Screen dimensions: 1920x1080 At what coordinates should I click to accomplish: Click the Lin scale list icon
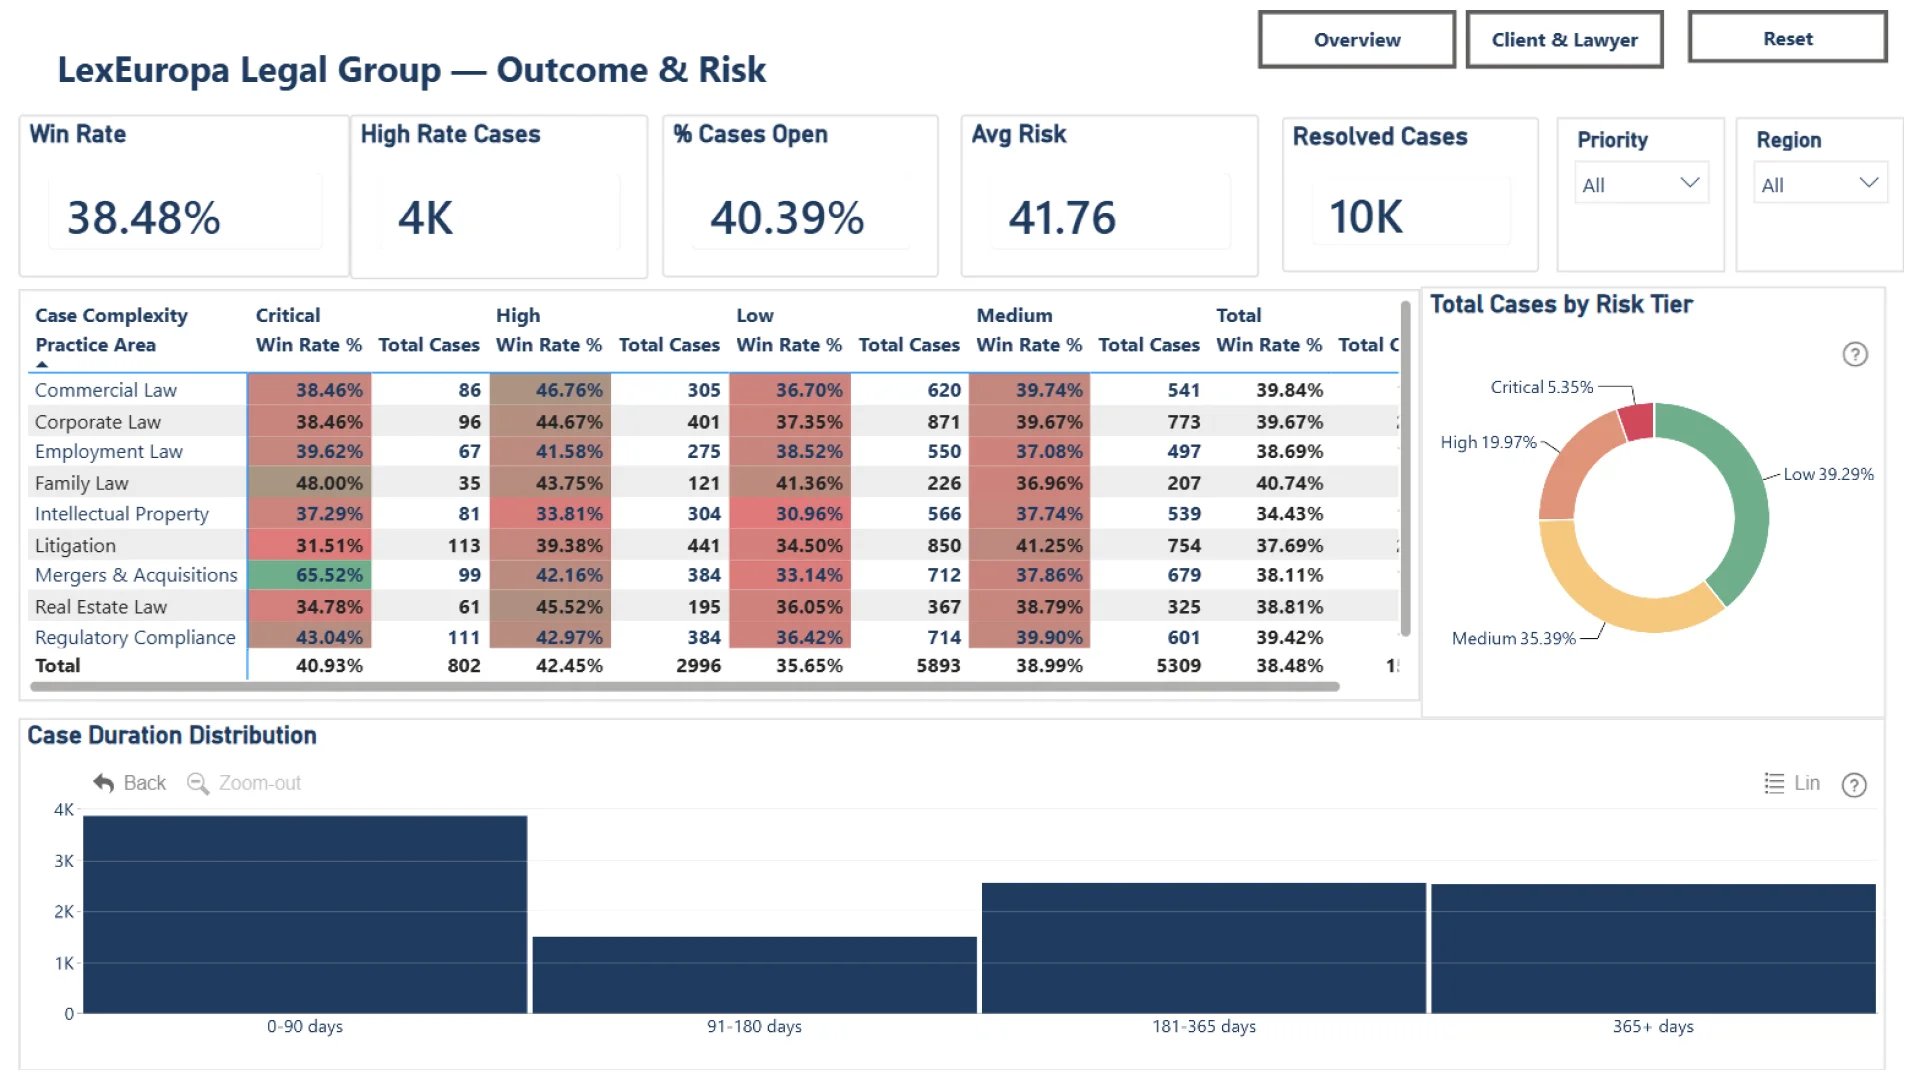pos(1774,783)
